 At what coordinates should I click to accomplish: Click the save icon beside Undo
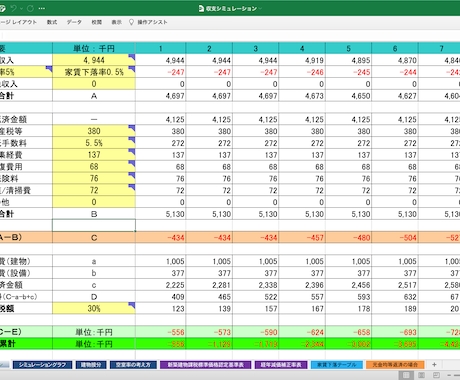point(2,8)
